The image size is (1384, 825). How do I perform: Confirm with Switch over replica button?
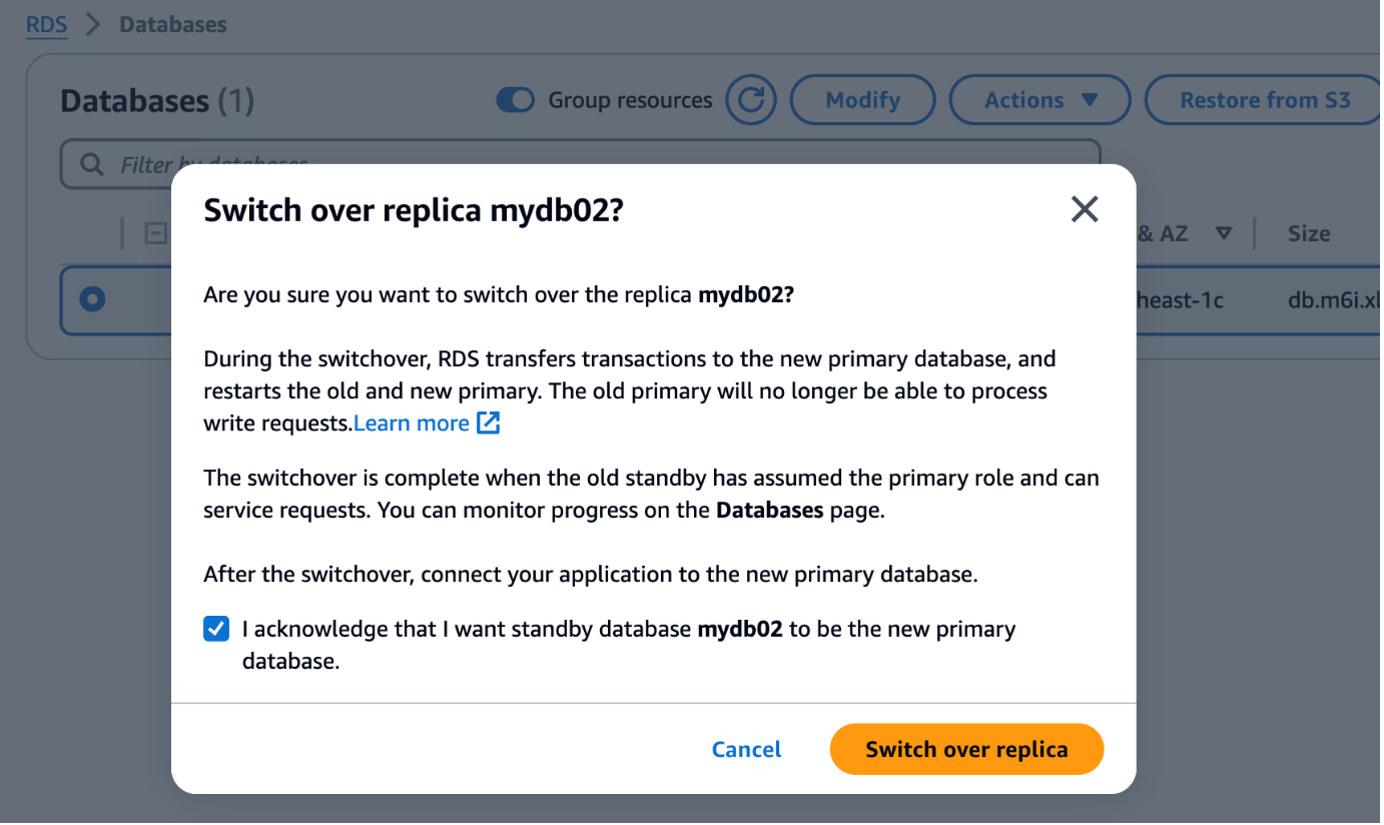click(x=966, y=749)
